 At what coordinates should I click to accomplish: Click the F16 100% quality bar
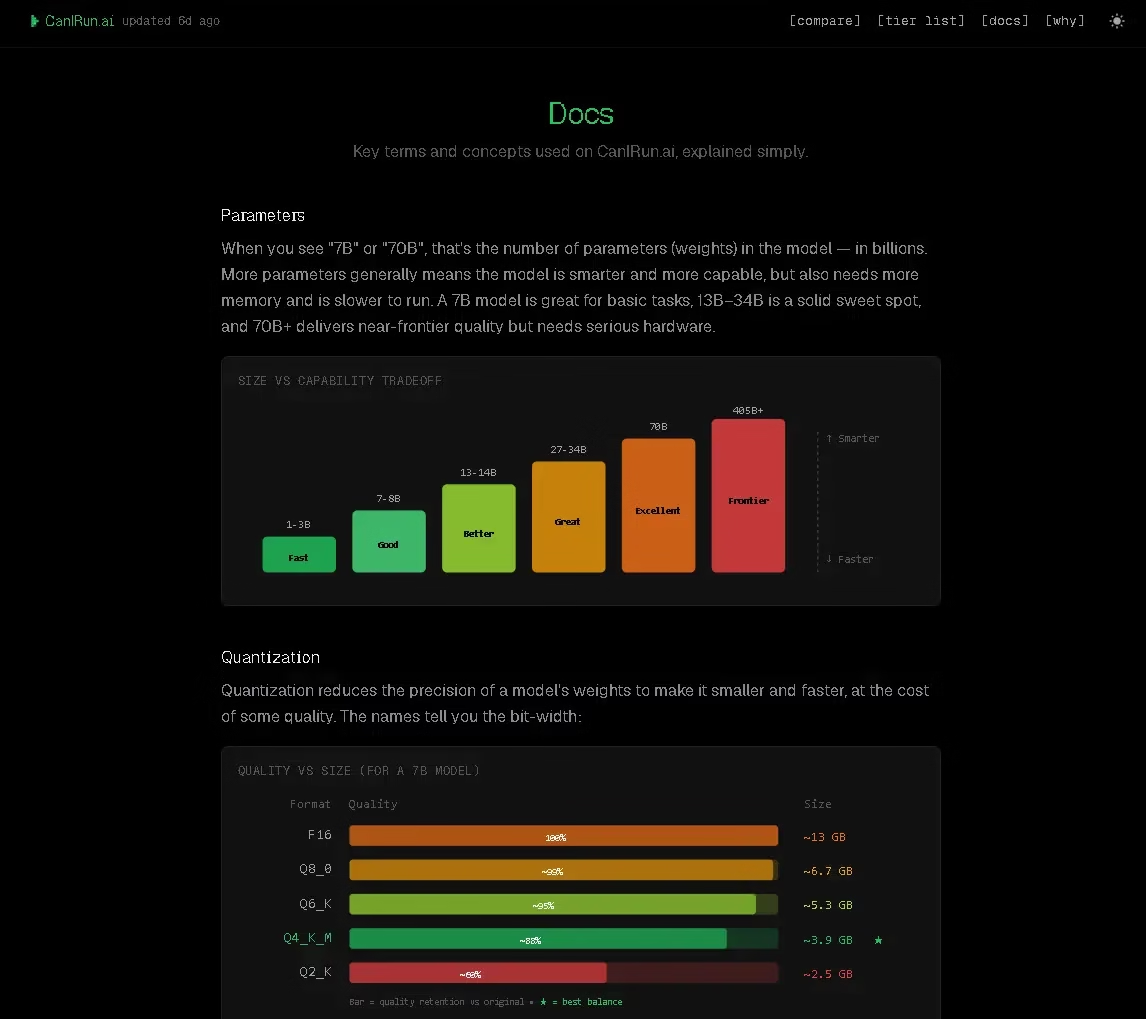click(x=563, y=836)
